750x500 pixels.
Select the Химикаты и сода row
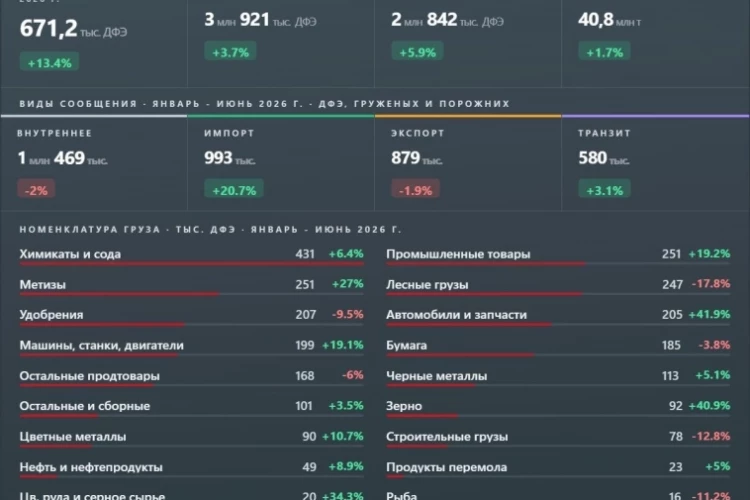coord(191,256)
